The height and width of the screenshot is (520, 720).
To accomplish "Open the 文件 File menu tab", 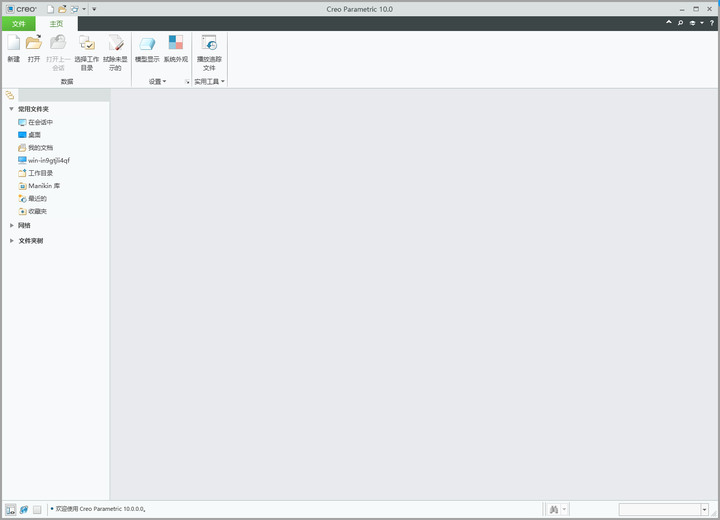I will point(19,24).
